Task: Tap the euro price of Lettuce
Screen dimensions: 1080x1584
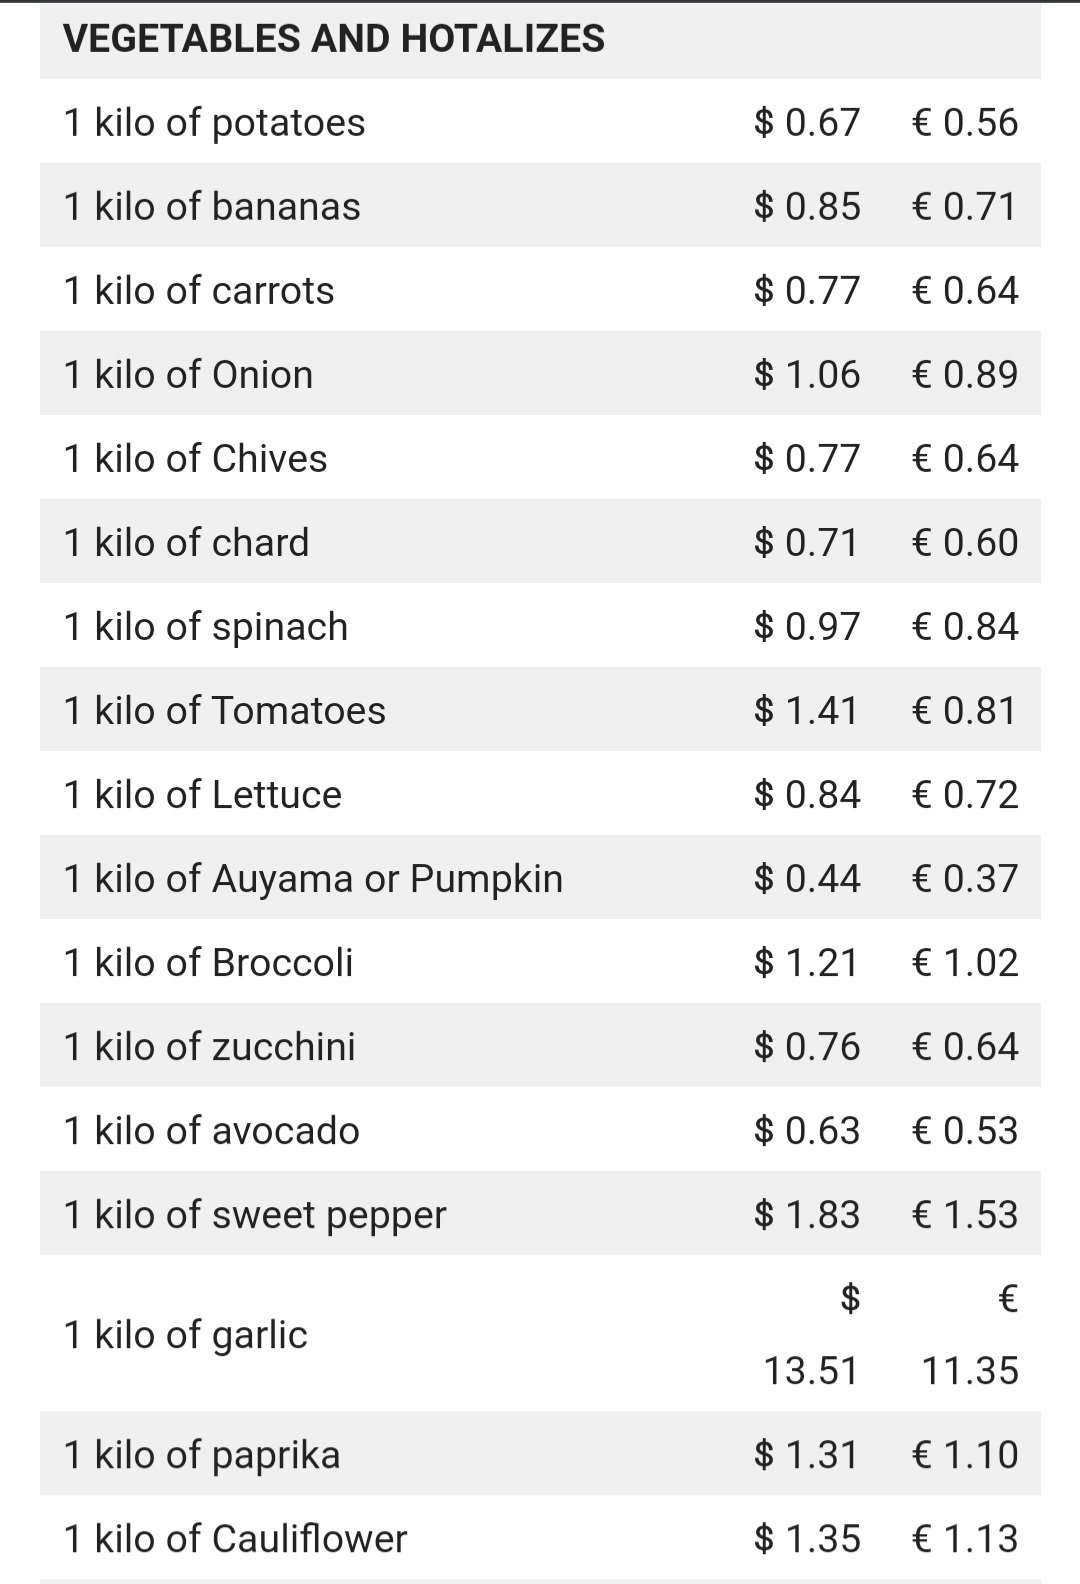Action: pyautogui.click(x=965, y=794)
